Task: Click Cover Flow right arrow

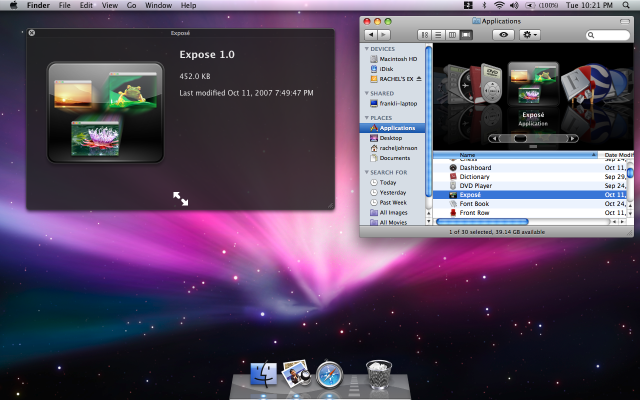Action: pos(573,139)
